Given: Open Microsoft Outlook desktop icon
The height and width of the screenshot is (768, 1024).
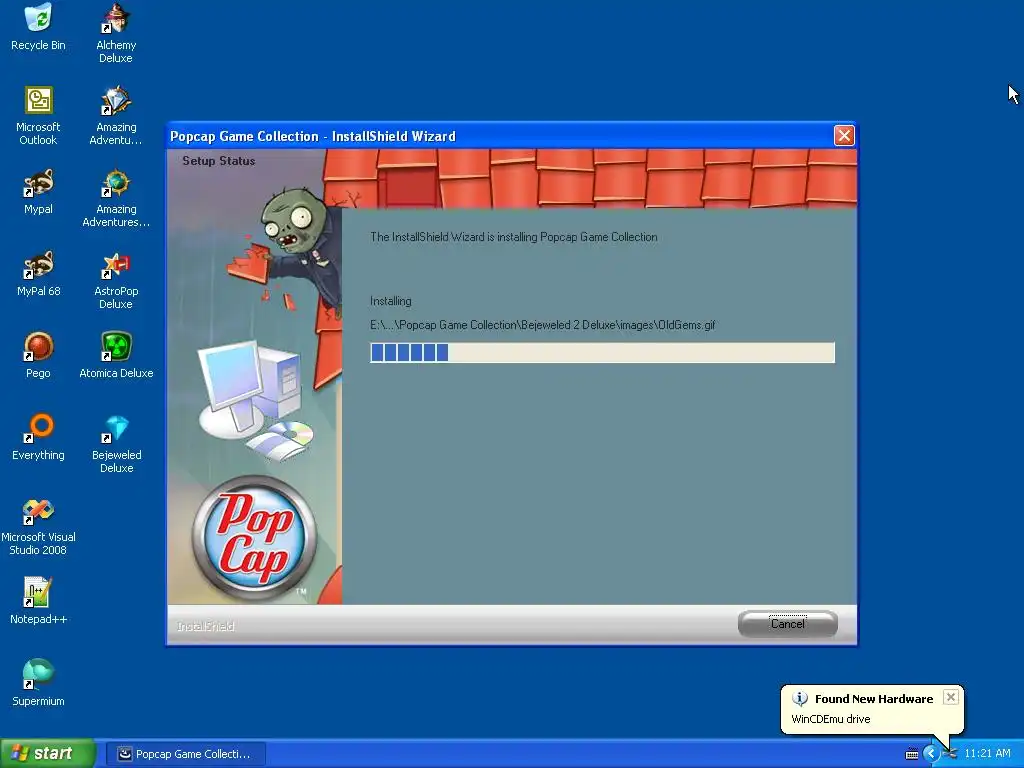Looking at the screenshot, I should point(38,116).
